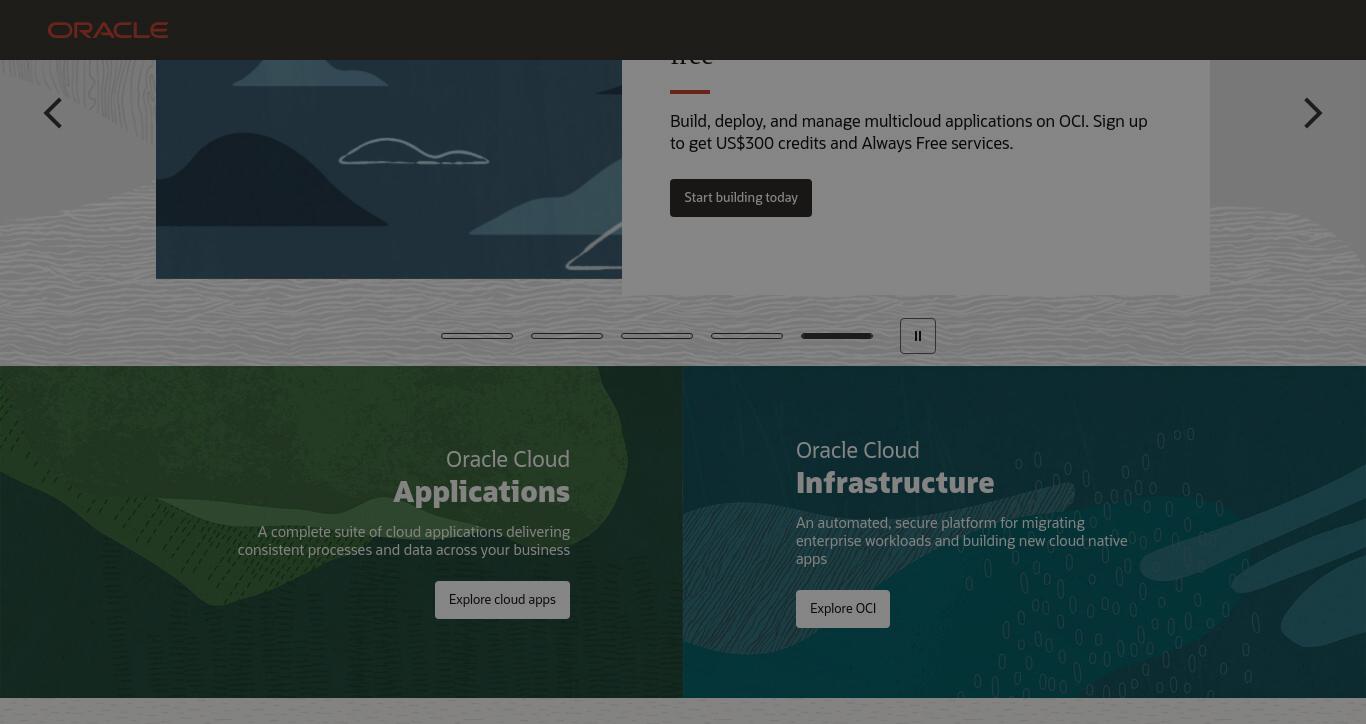Click the US$300 credits description text
Viewport: 1366px width, 724px height.
909,132
